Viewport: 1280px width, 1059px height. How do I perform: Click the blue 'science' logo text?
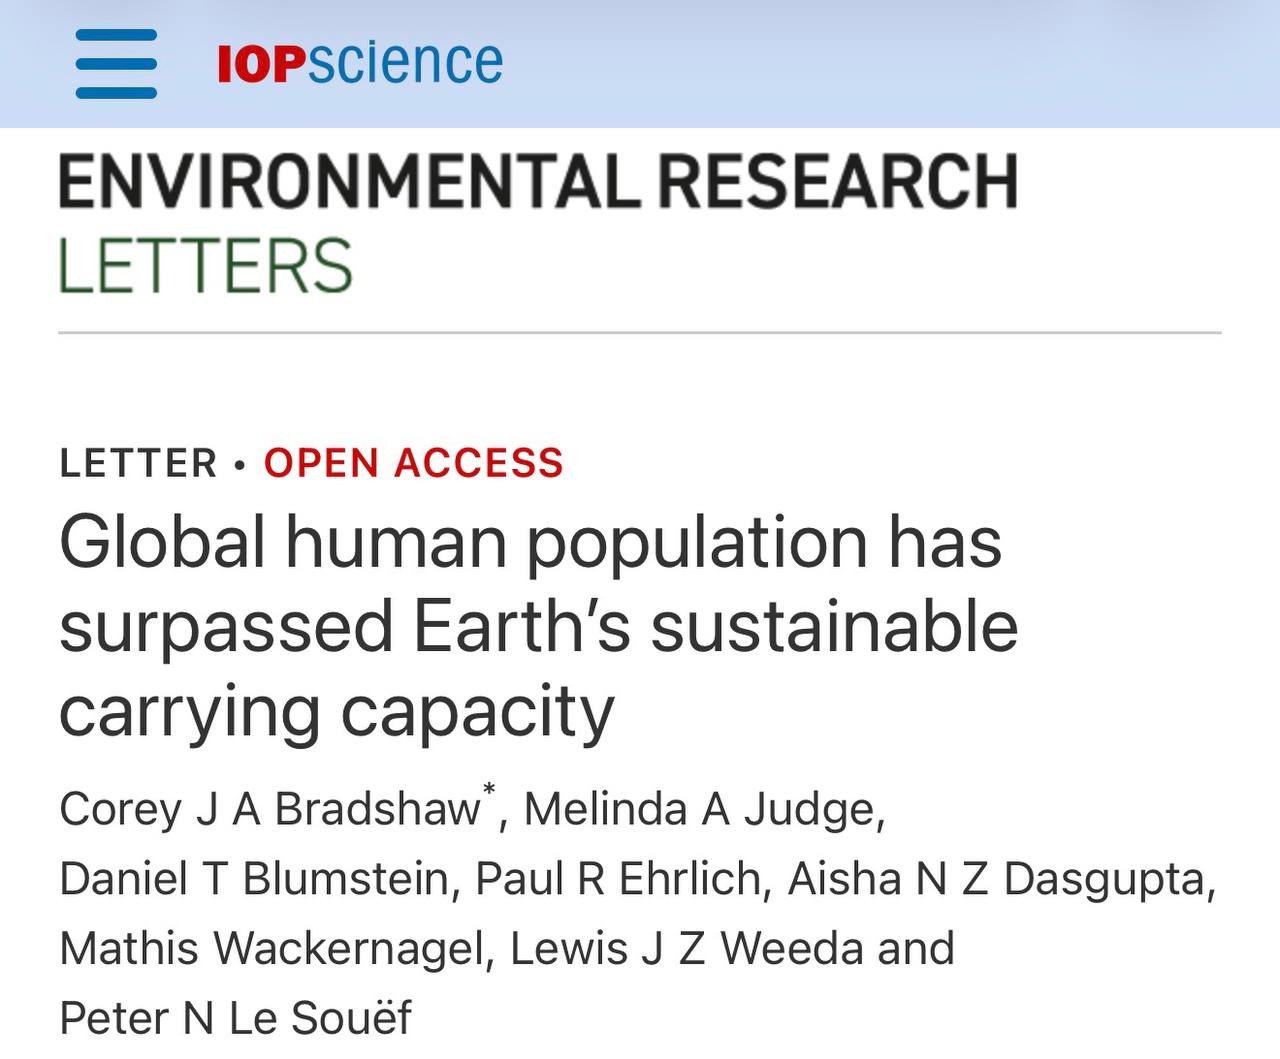pyautogui.click(x=404, y=62)
